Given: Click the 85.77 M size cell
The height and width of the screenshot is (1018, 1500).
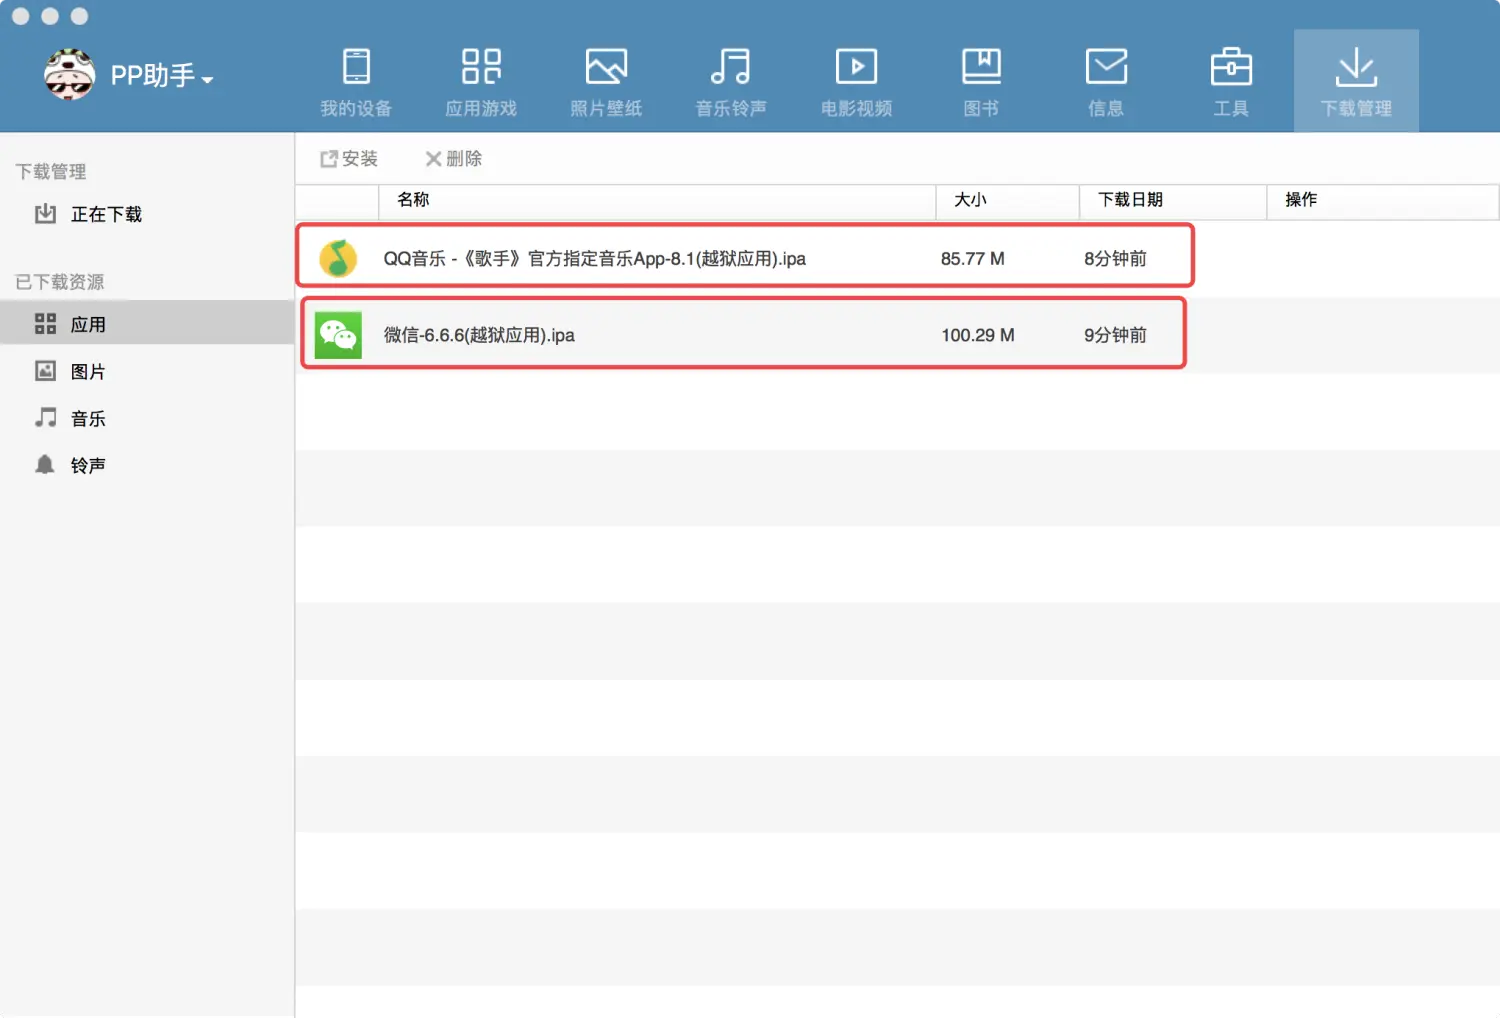Looking at the screenshot, I should pos(972,259).
